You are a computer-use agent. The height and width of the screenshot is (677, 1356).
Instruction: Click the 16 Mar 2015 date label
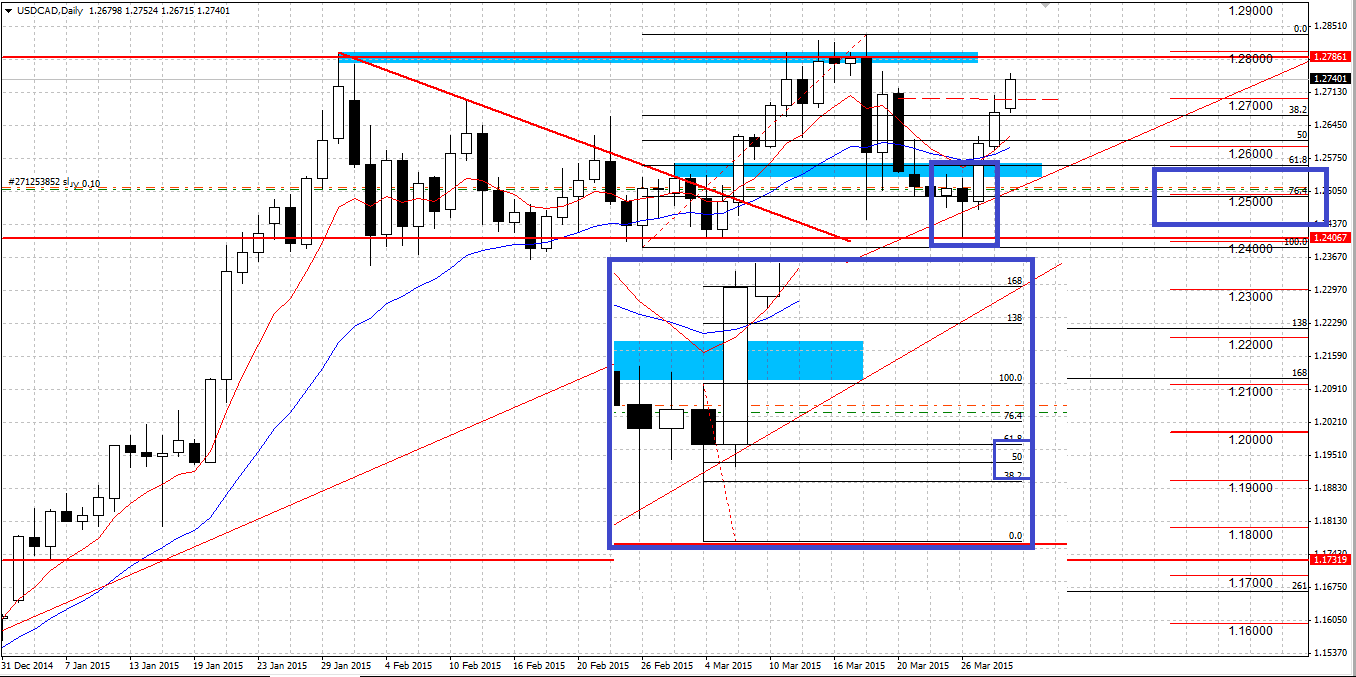coord(859,665)
